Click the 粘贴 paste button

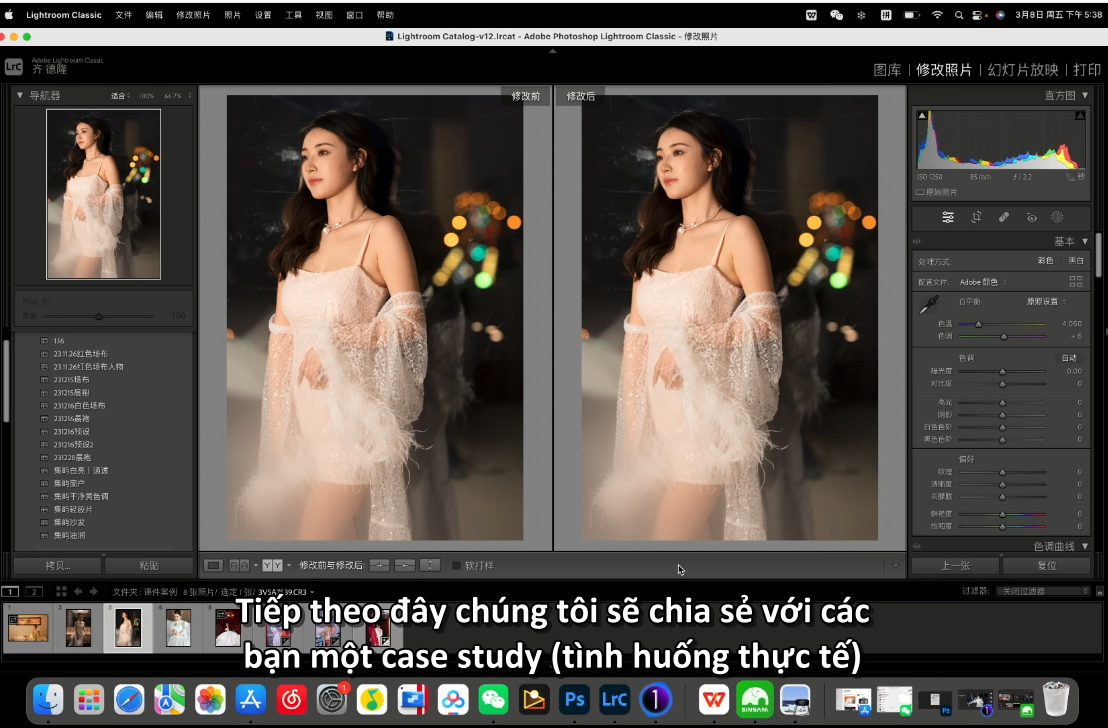(148, 565)
